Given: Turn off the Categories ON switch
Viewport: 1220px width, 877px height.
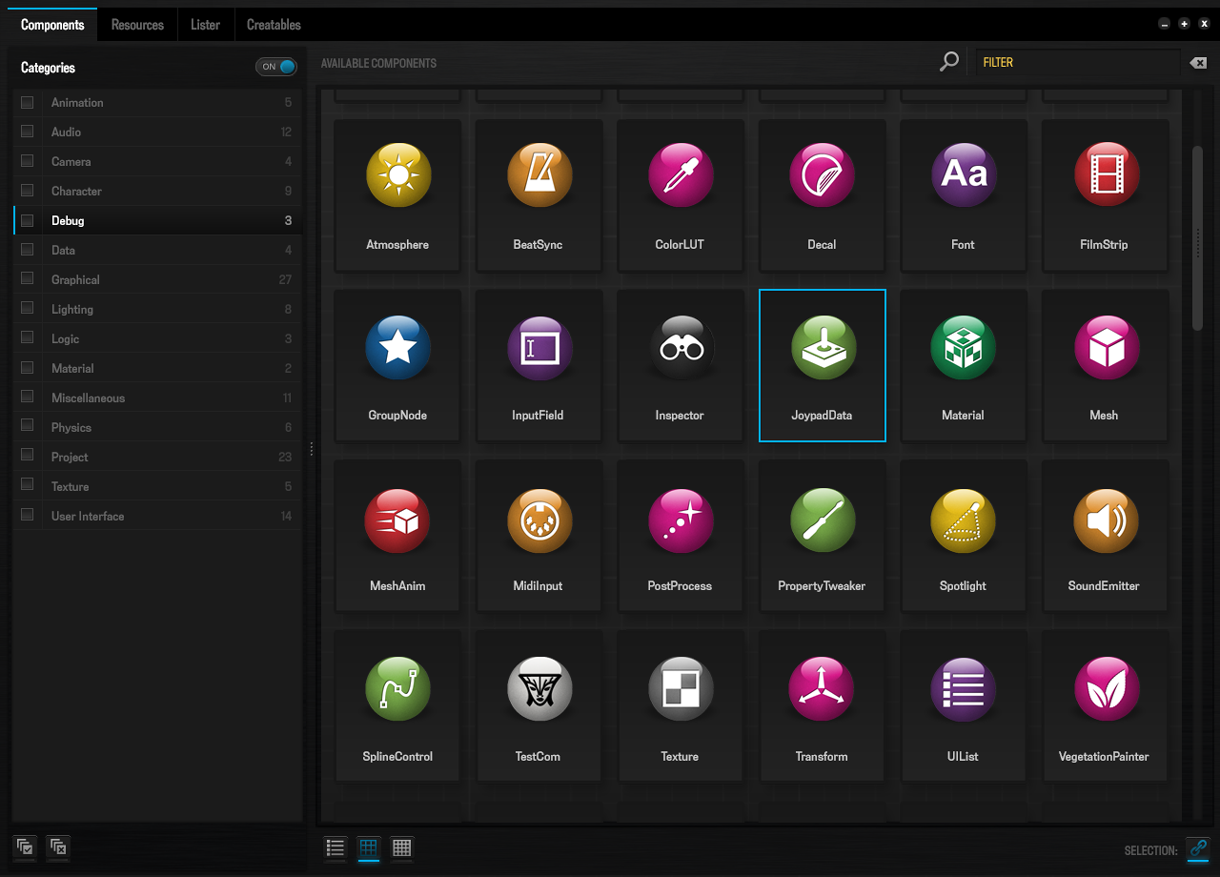Looking at the screenshot, I should pyautogui.click(x=277, y=67).
